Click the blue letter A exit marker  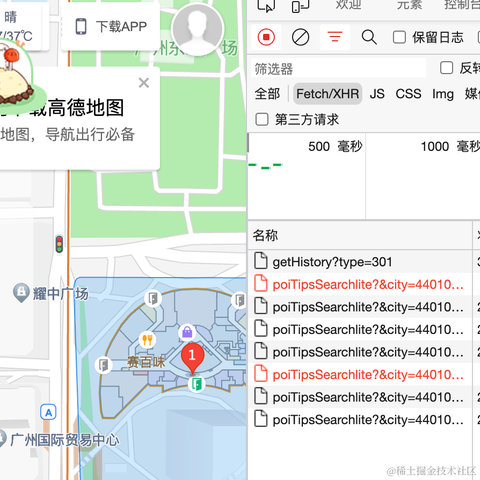tap(48, 413)
